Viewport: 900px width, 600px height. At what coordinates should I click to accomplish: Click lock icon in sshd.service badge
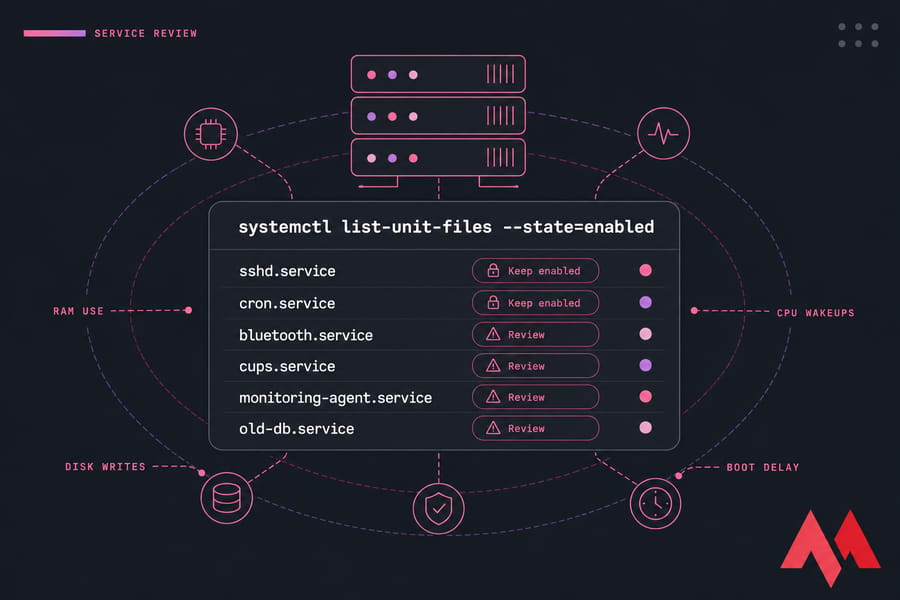tap(493, 270)
